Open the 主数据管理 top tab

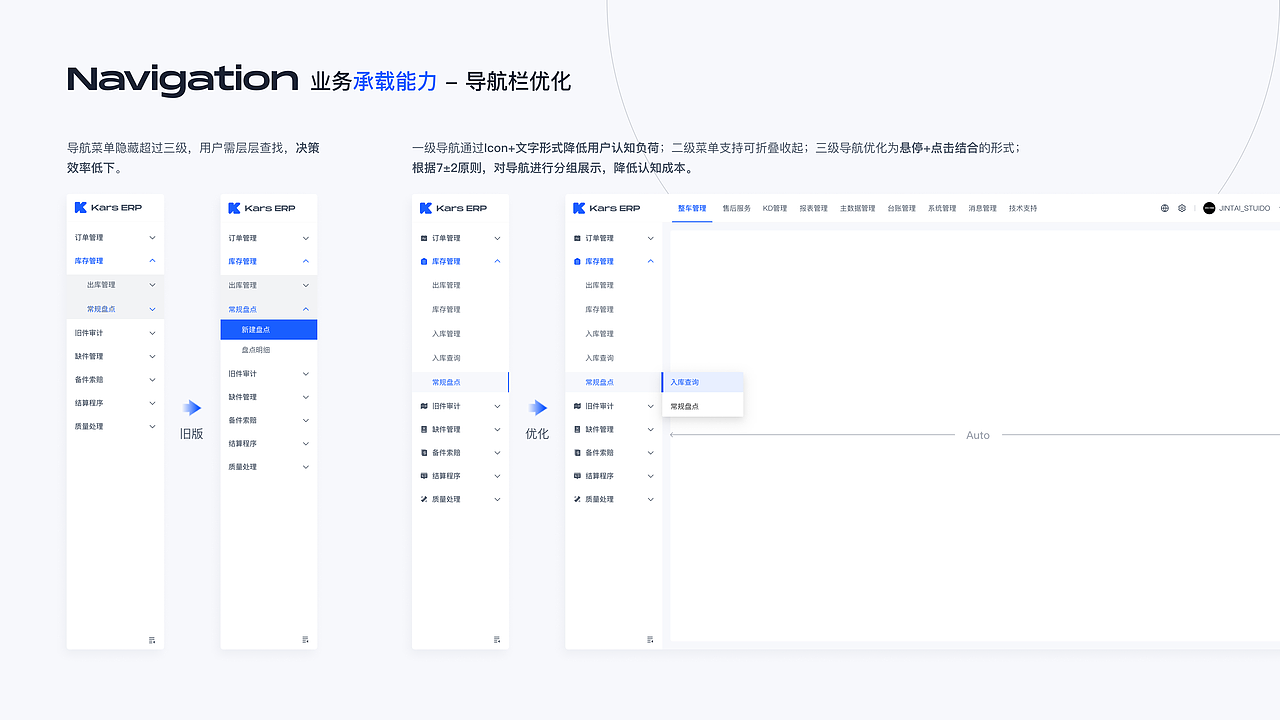coord(858,208)
